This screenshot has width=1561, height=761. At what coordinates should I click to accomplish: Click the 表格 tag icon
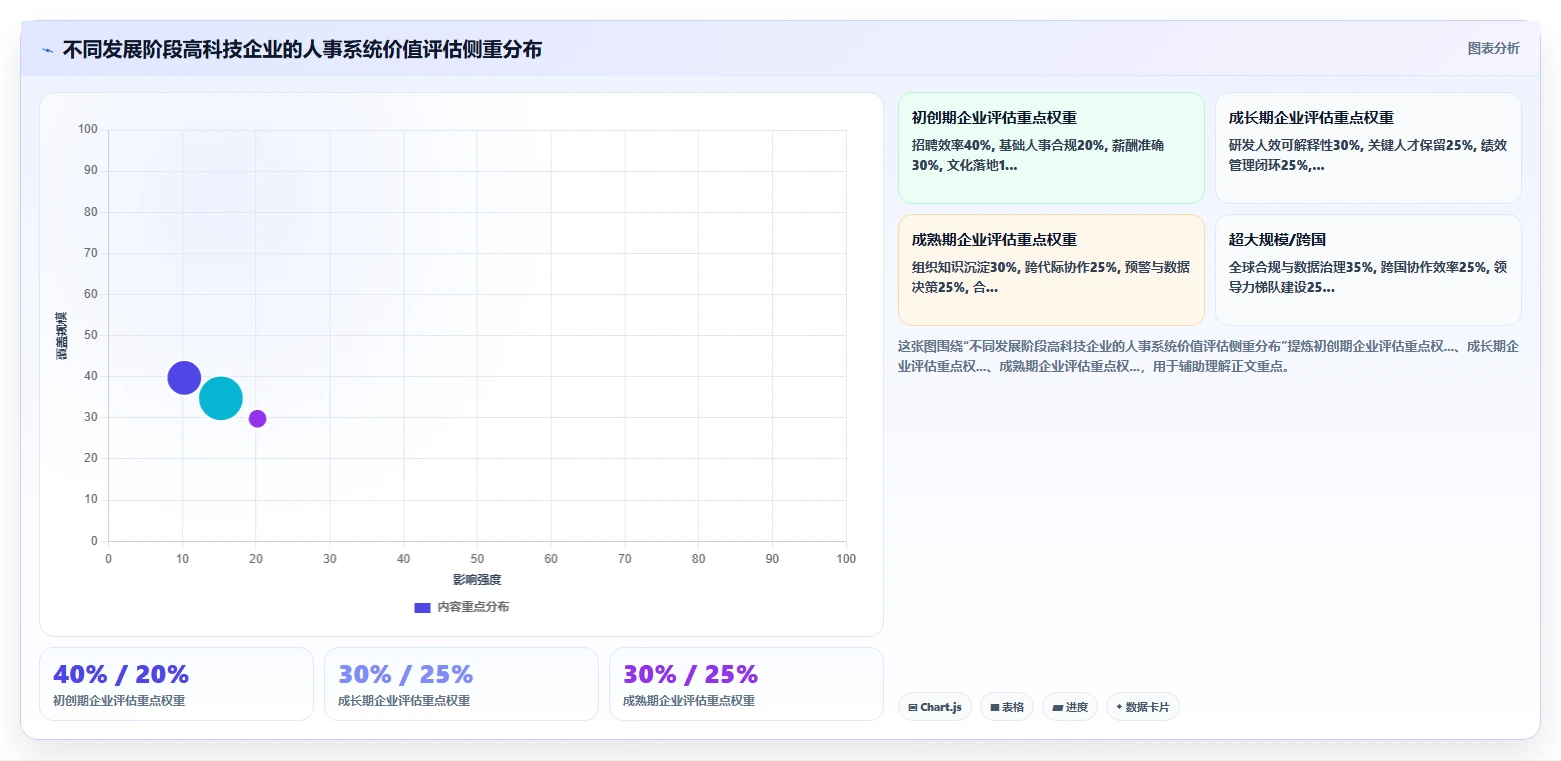[x=995, y=707]
